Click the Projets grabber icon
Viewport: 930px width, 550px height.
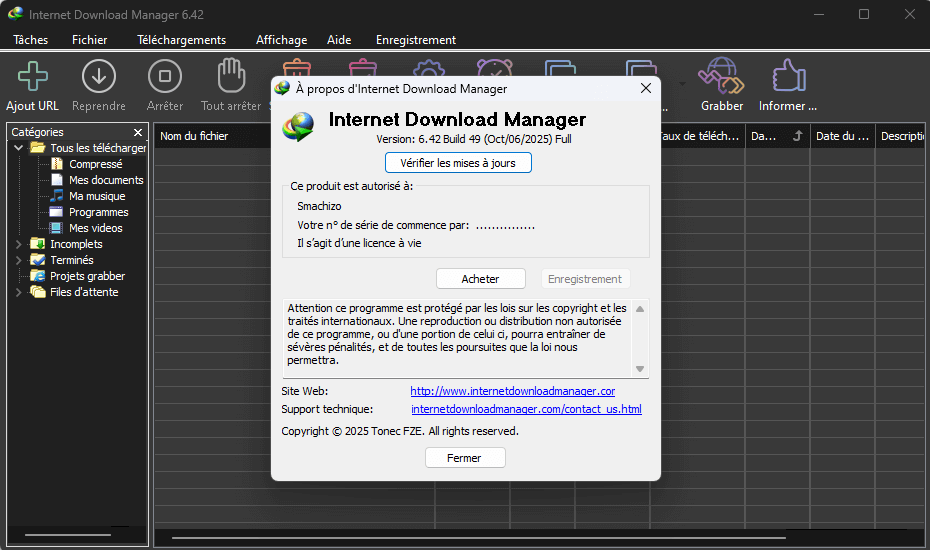tap(37, 276)
